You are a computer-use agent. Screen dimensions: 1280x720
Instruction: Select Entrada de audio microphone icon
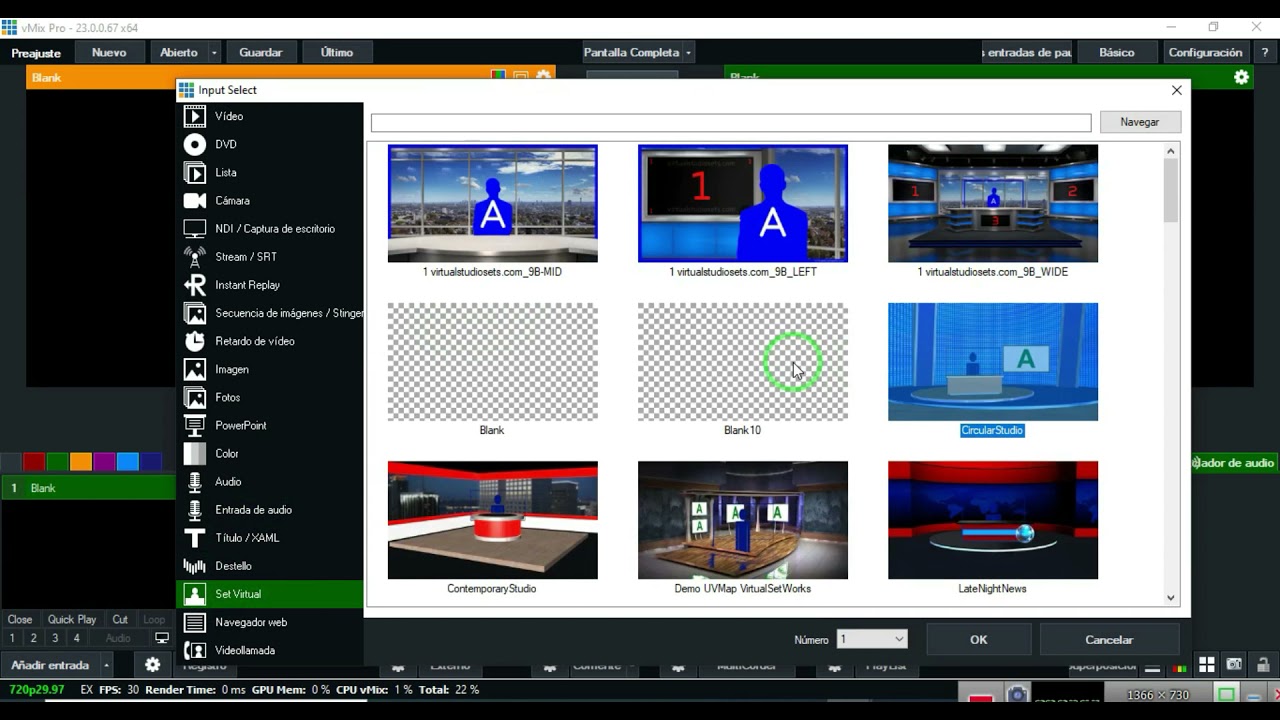[195, 509]
